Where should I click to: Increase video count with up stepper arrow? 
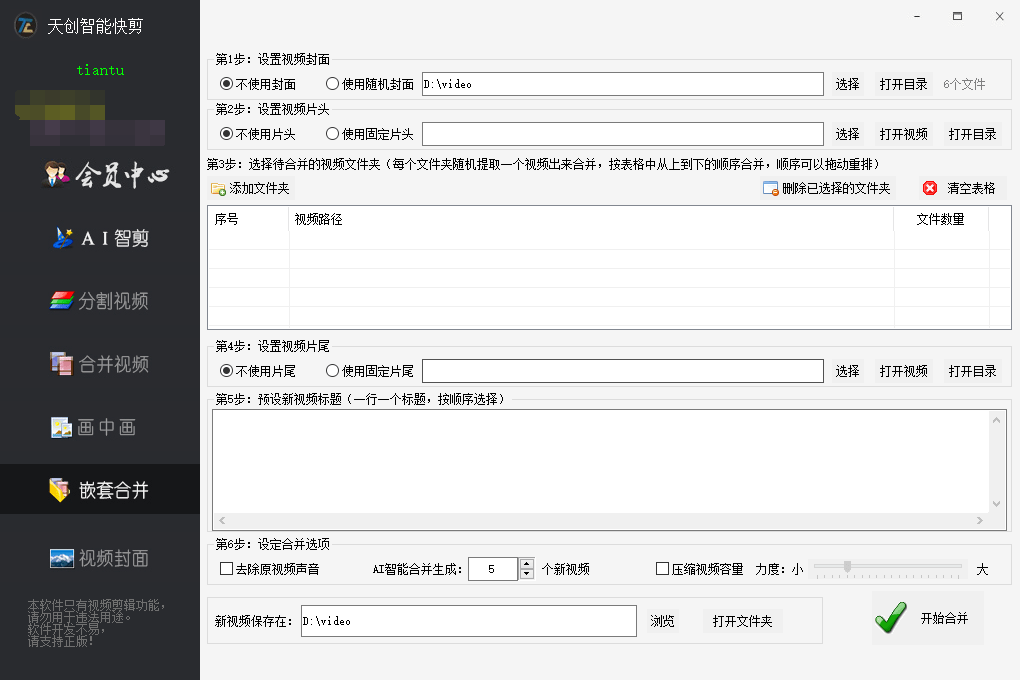coord(527,563)
